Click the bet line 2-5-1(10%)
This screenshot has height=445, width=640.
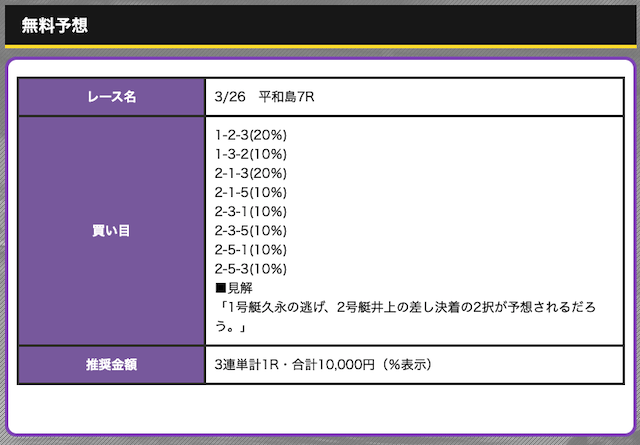[251, 250]
